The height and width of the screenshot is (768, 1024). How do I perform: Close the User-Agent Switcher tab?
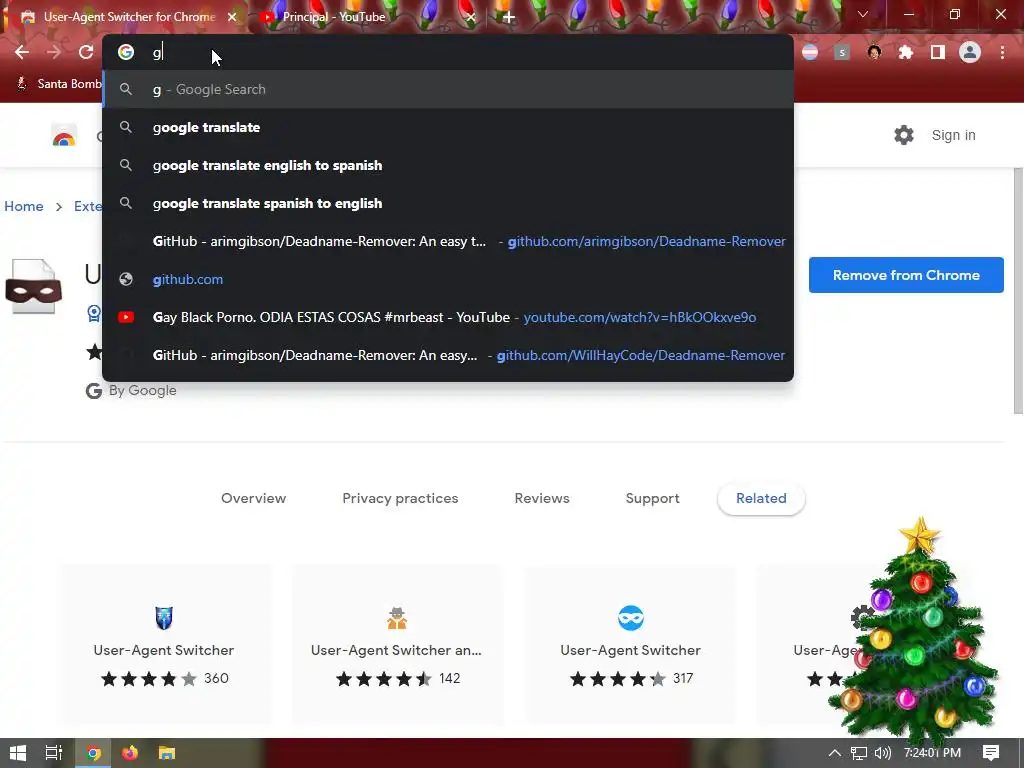[x=232, y=17]
